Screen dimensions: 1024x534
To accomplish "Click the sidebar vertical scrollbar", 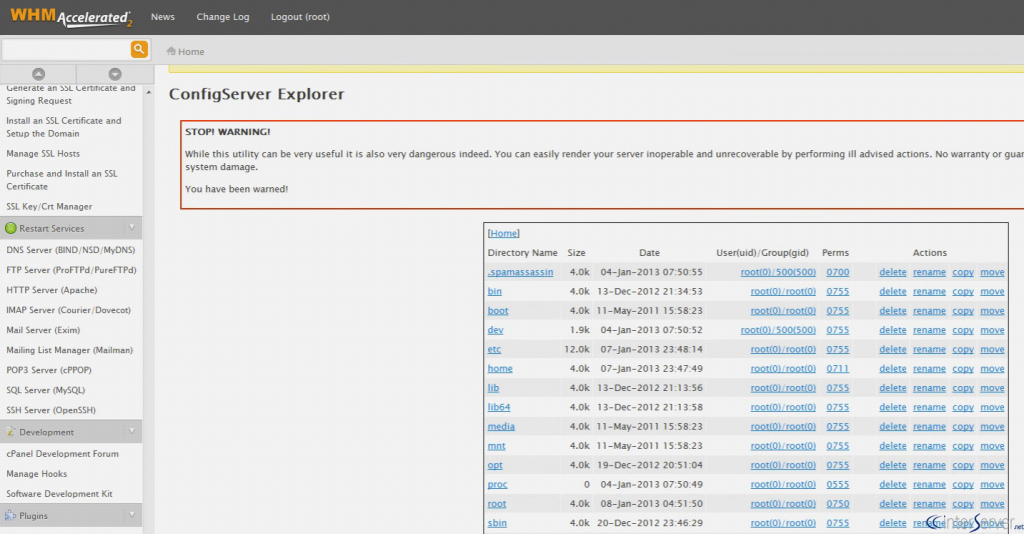I will point(149,310).
